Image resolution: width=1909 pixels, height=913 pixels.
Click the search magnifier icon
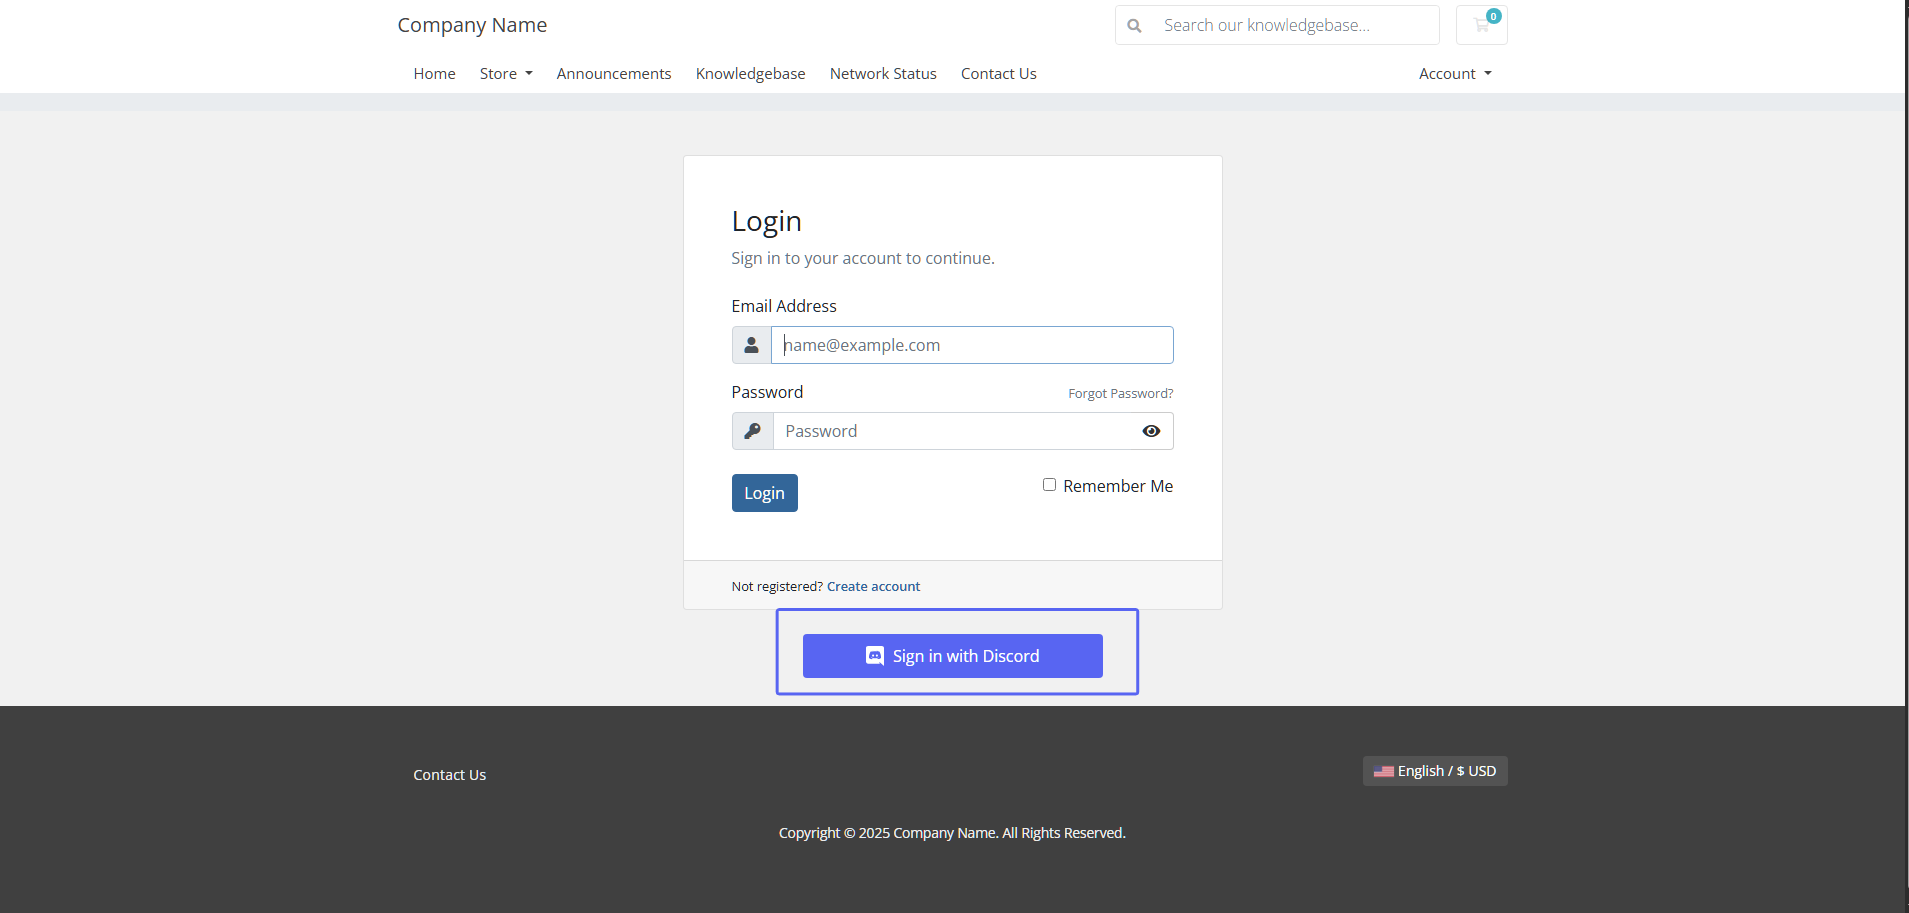(x=1134, y=26)
